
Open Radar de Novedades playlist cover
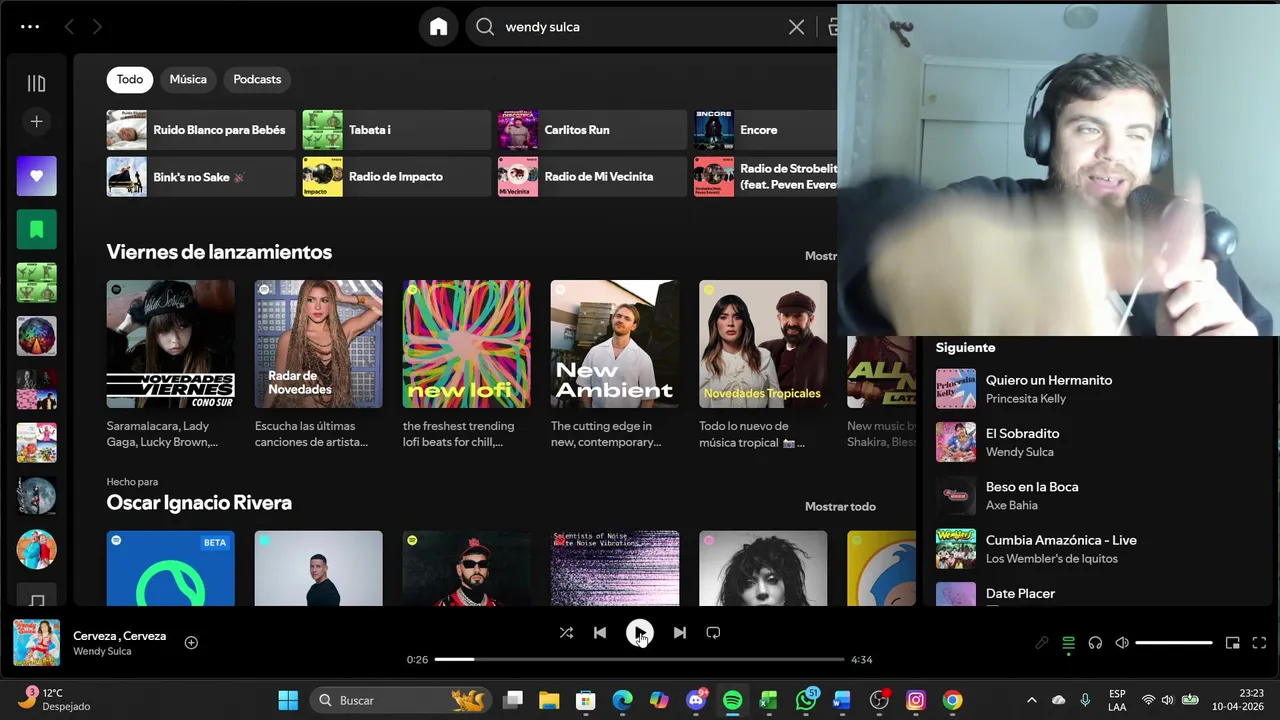pyautogui.click(x=319, y=344)
